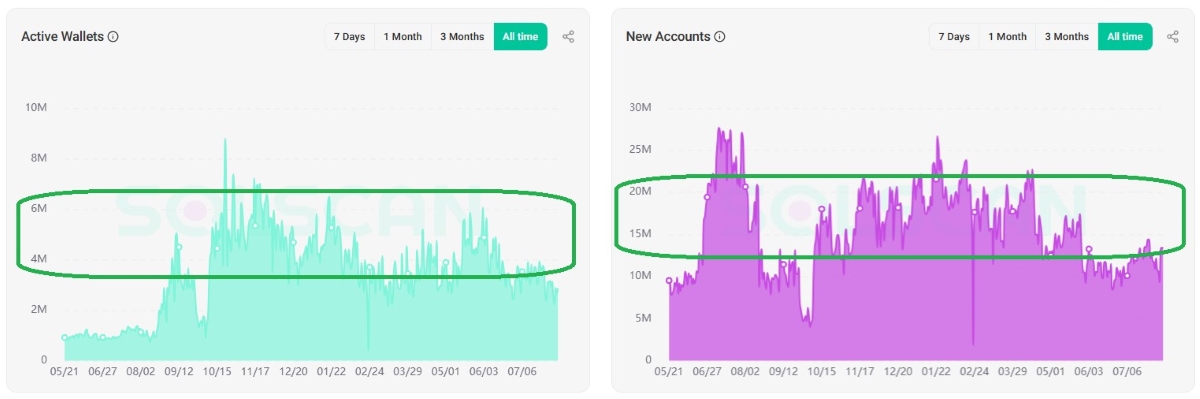Click the 25M label on New Accounts axis

click(640, 149)
